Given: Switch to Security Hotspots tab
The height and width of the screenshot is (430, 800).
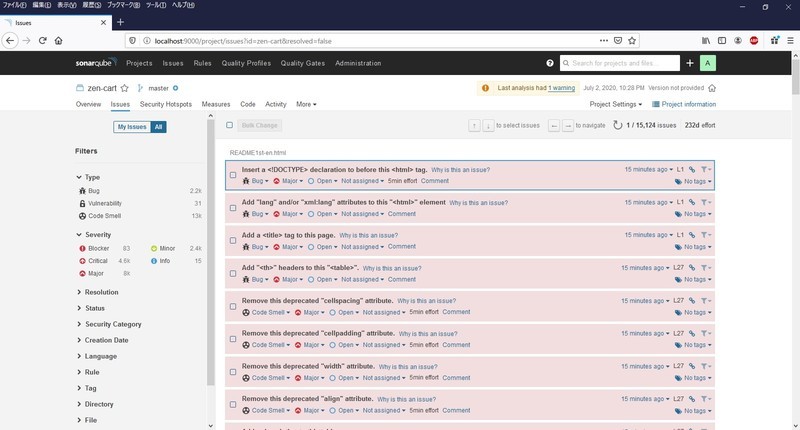Looking at the screenshot, I should [166, 104].
